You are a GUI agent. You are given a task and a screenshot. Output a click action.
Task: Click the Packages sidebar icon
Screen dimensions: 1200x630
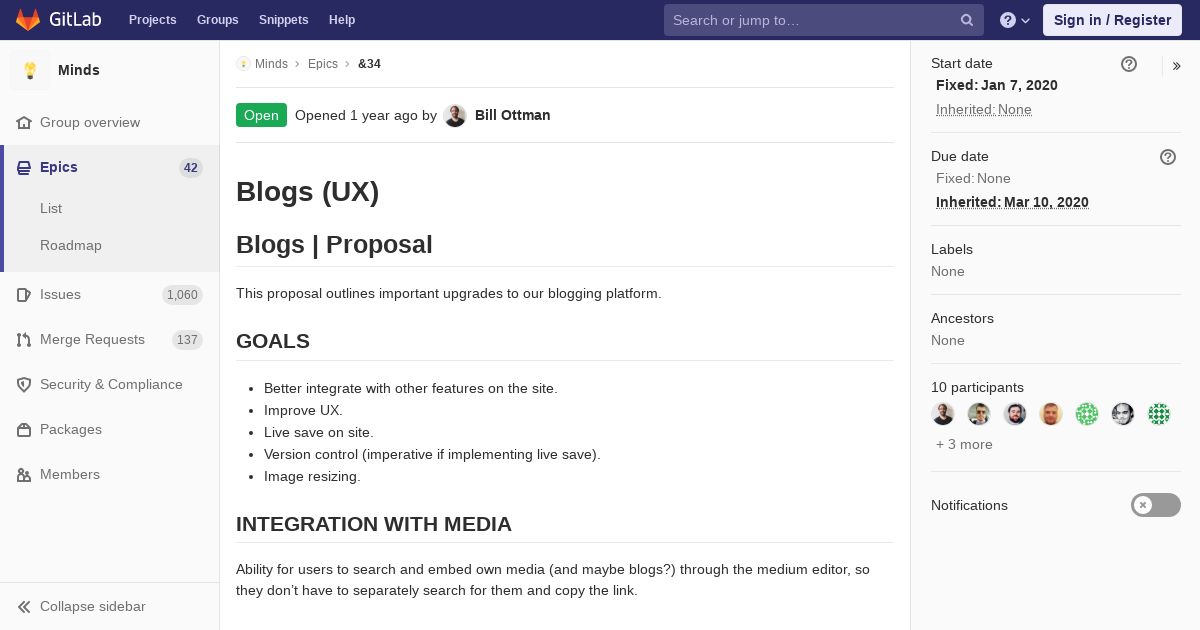(24, 429)
